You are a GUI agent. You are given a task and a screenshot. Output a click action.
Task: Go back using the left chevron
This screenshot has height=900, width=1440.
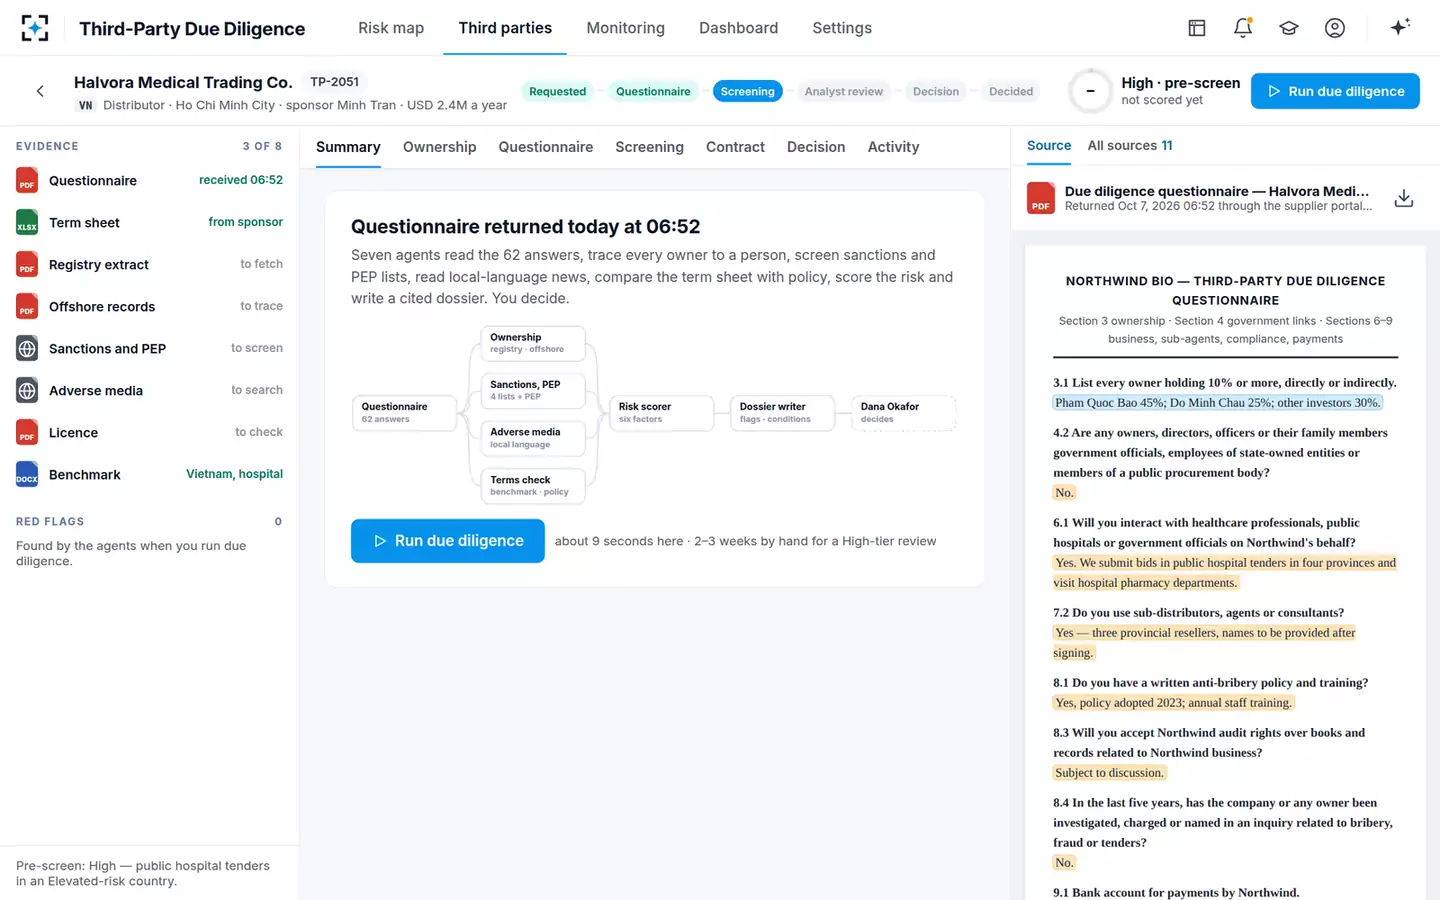(x=40, y=91)
